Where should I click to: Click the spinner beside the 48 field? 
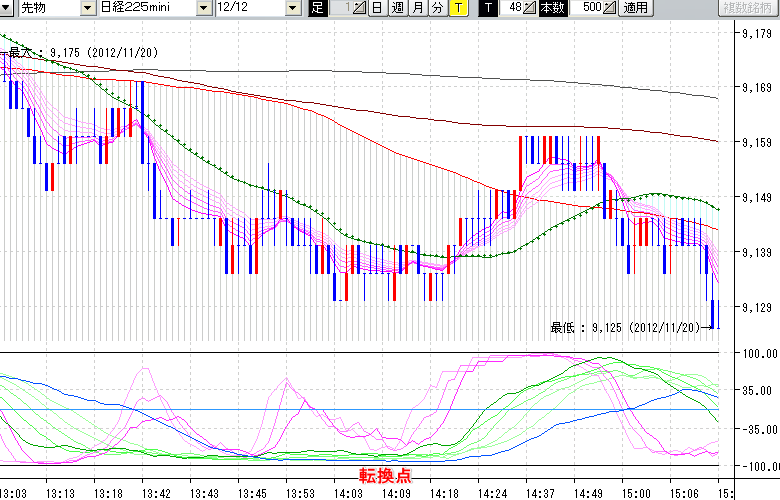[x=530, y=8]
